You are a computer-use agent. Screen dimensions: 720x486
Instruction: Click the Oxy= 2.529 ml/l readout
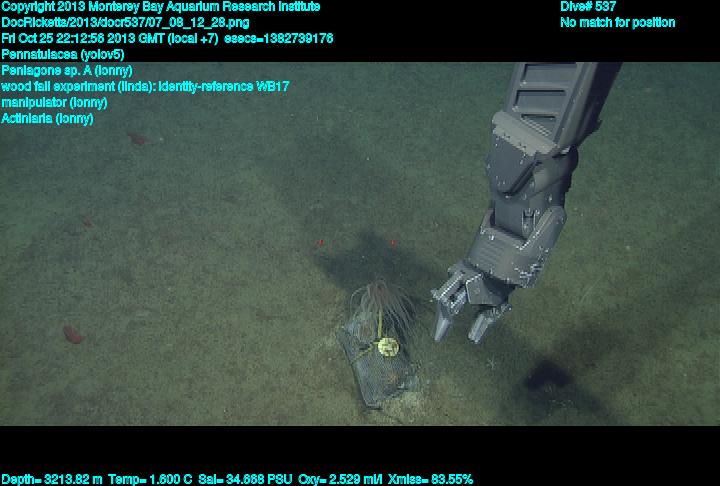[x=340, y=479]
